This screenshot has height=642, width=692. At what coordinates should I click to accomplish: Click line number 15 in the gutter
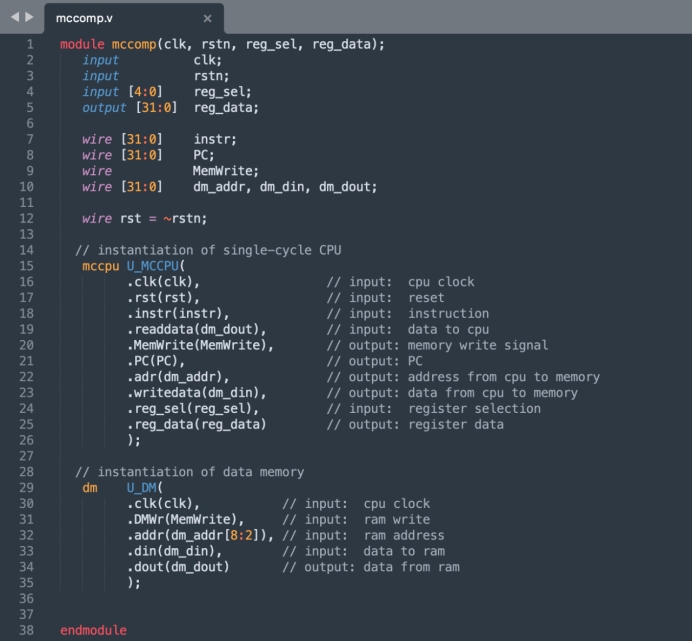(27, 266)
